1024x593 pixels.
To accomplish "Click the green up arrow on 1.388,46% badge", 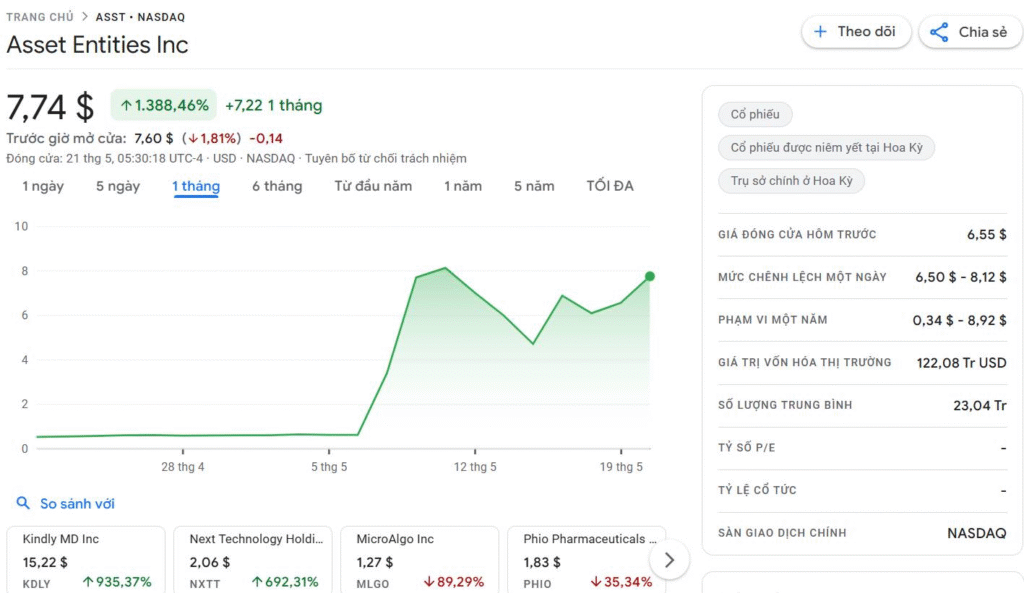I will pos(126,105).
